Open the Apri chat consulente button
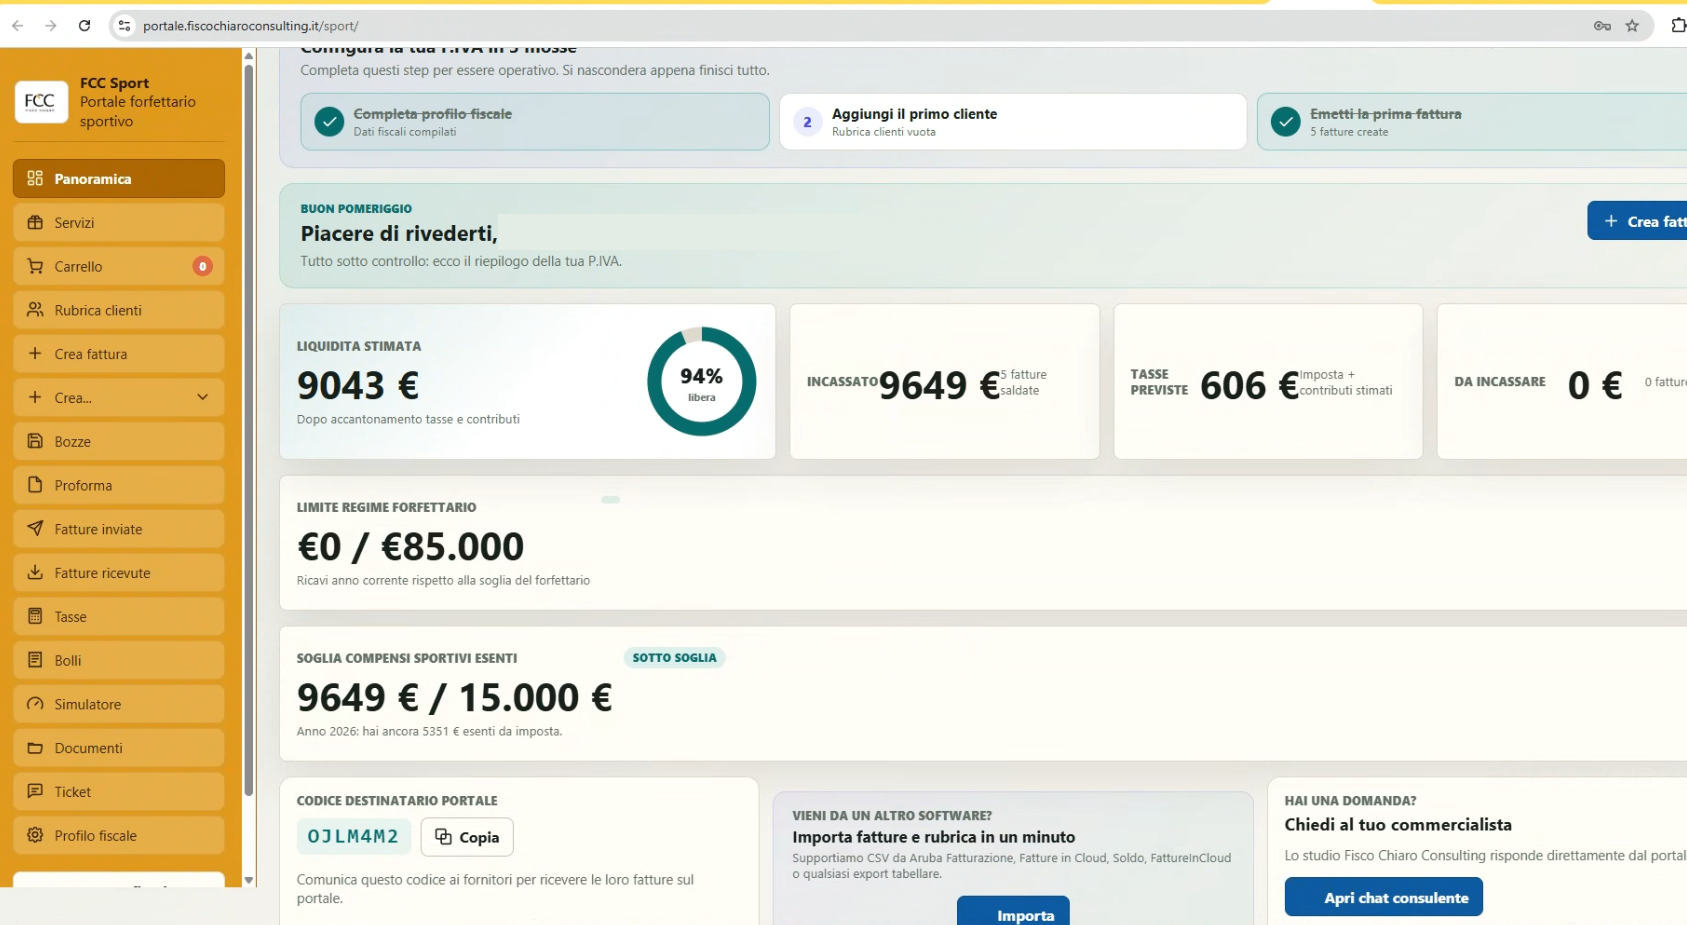The image size is (1687, 925). pos(1384,897)
